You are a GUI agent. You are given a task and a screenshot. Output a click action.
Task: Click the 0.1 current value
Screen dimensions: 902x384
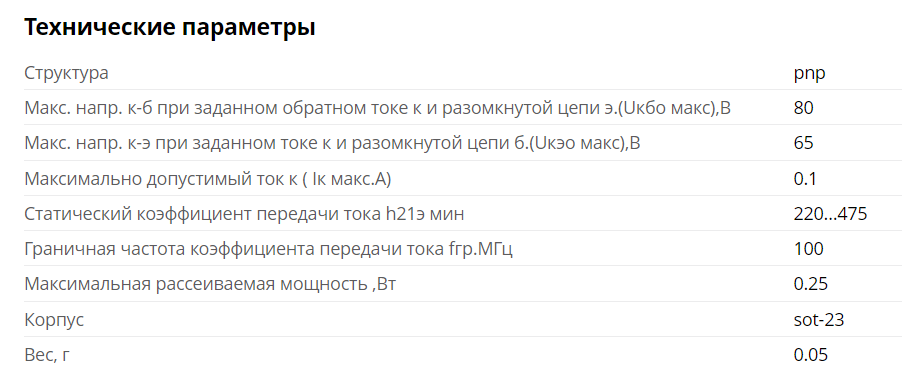(x=805, y=179)
